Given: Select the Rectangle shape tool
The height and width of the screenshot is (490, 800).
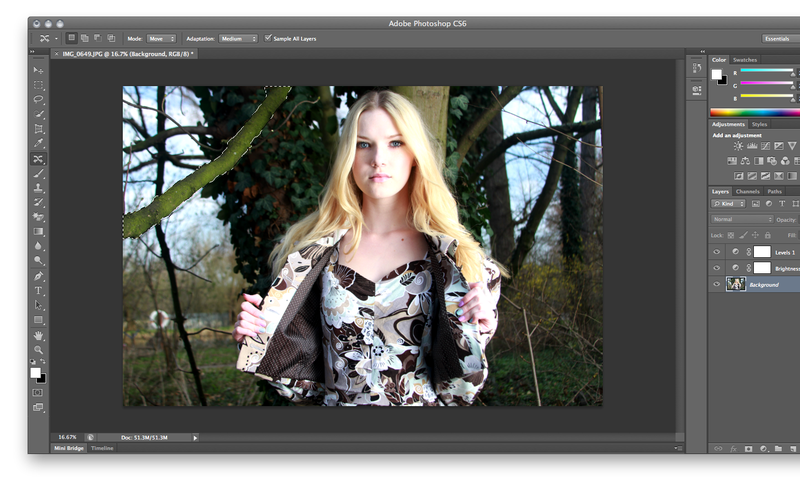Looking at the screenshot, I should 38,320.
